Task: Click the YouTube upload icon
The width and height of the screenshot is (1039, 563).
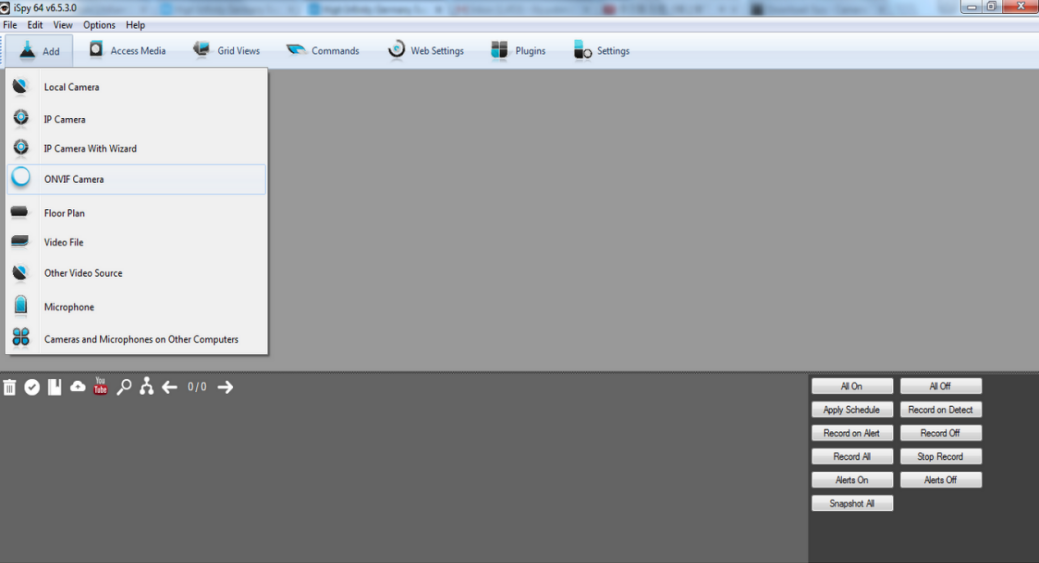Action: (x=100, y=385)
